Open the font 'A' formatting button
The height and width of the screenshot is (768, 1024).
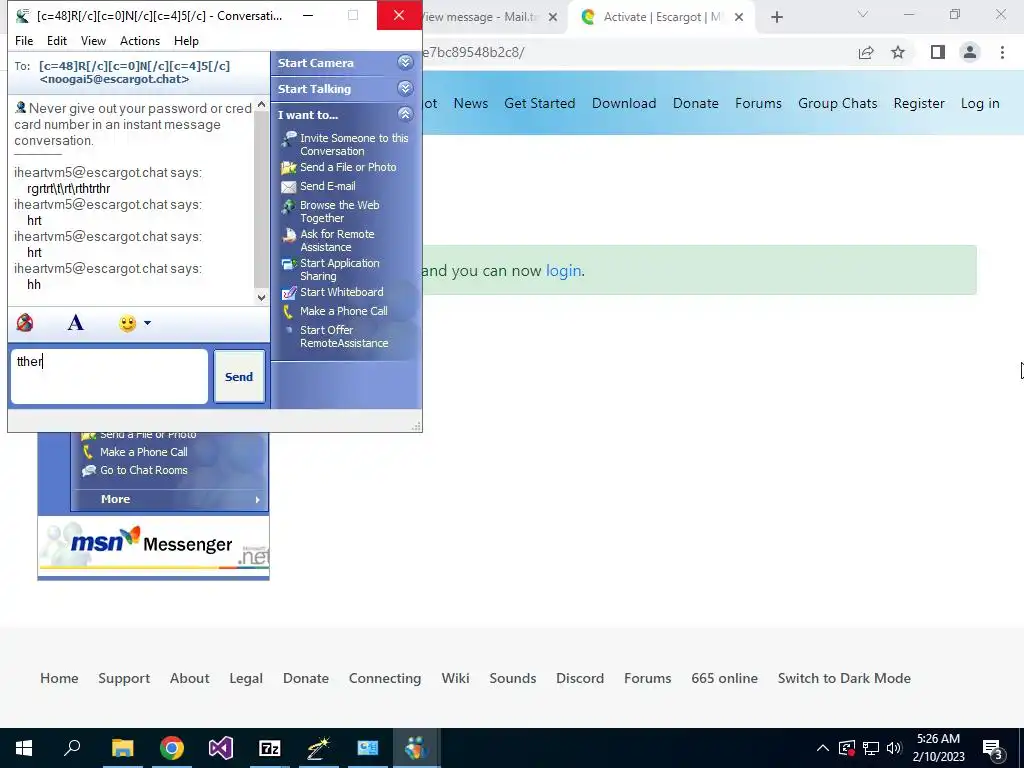(76, 323)
